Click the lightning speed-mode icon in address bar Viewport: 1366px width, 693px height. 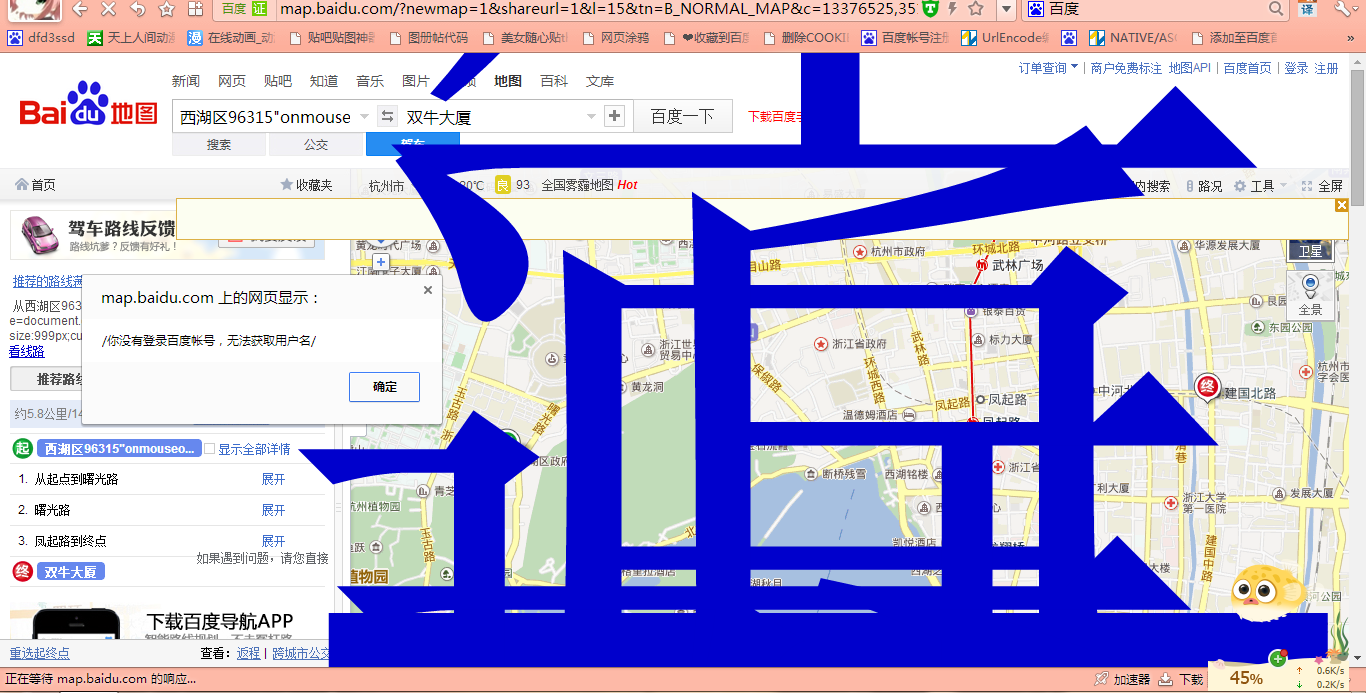pyautogui.click(x=953, y=9)
